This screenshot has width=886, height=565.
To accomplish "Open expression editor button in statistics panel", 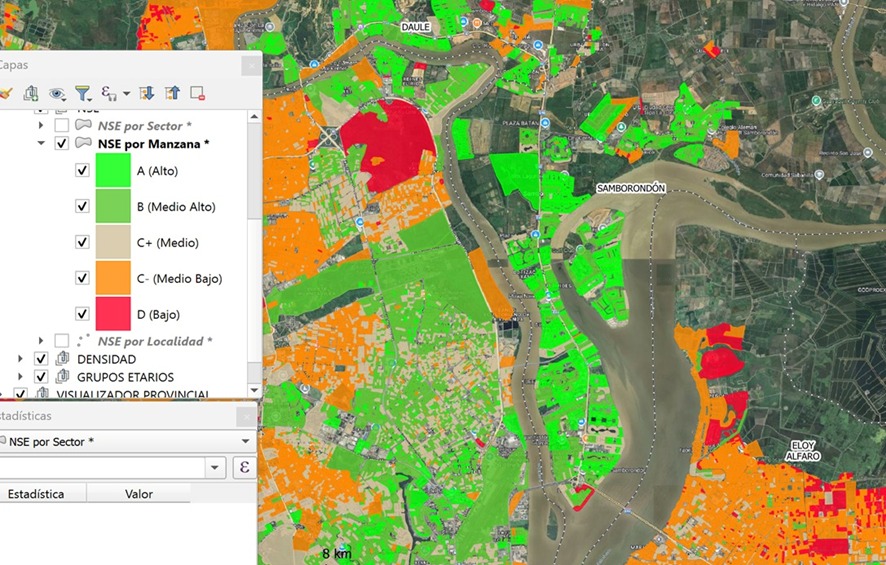I will pos(244,467).
